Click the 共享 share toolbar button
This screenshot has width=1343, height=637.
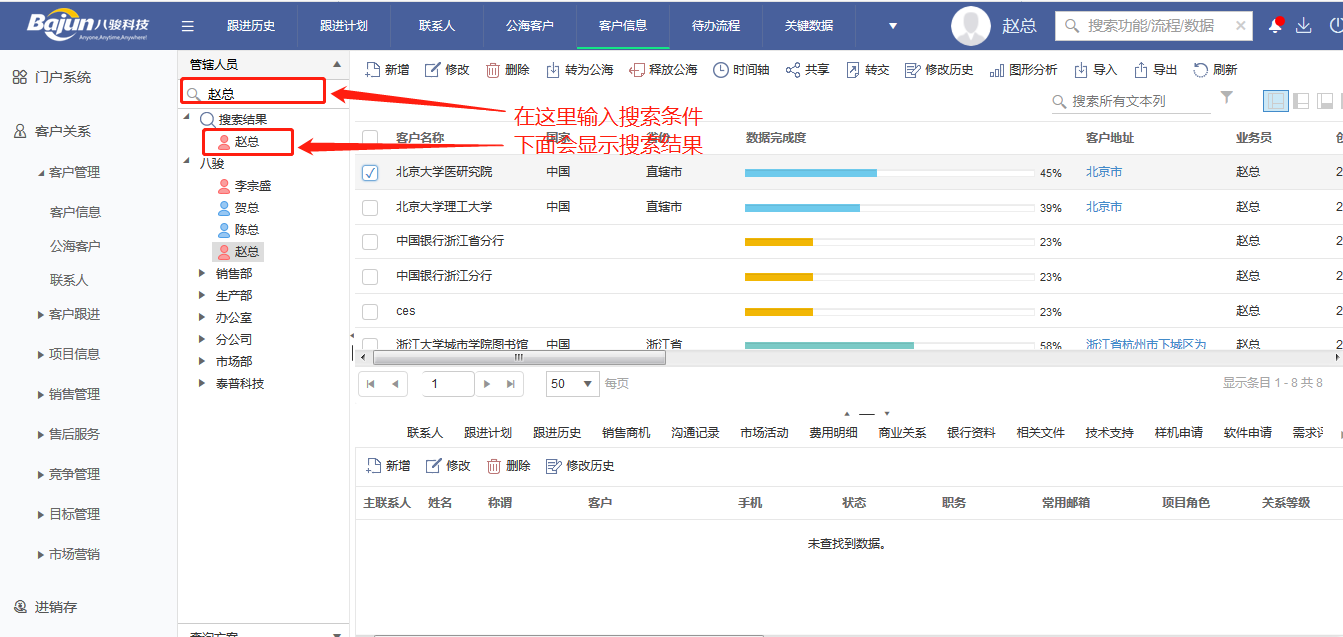click(807, 70)
